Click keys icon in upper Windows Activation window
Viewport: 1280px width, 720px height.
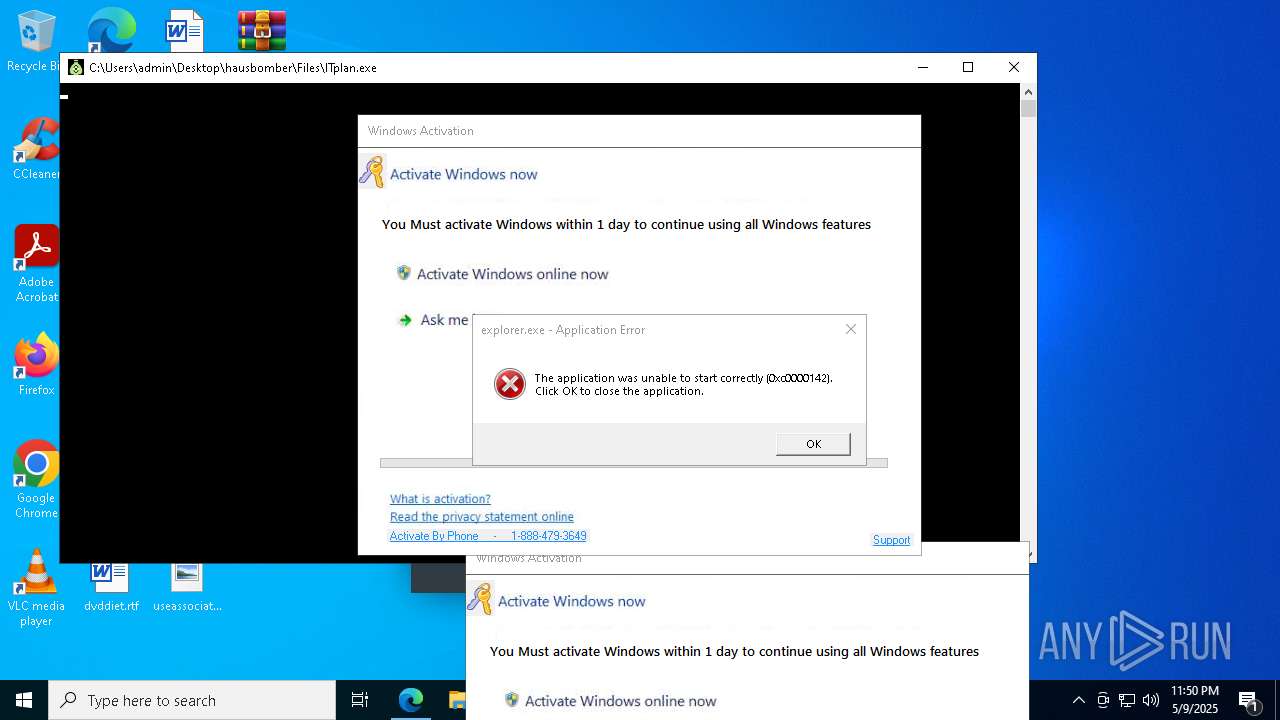click(x=372, y=171)
